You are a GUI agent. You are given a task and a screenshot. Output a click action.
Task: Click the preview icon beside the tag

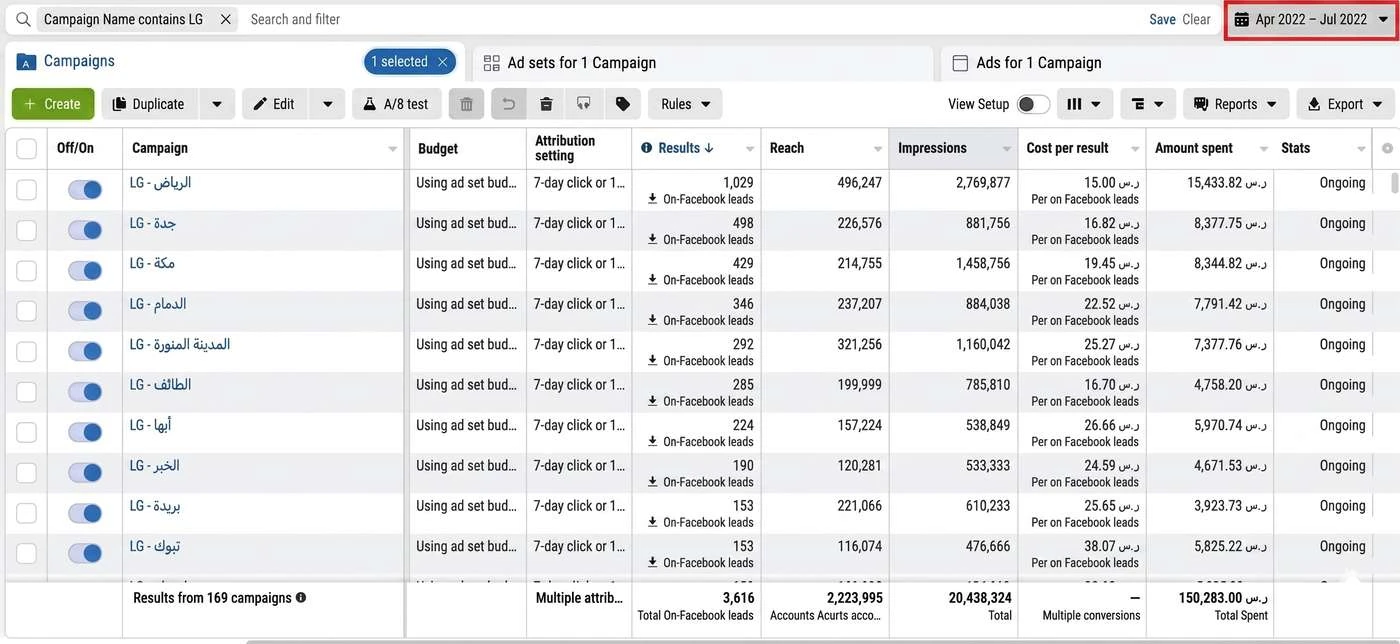click(584, 104)
